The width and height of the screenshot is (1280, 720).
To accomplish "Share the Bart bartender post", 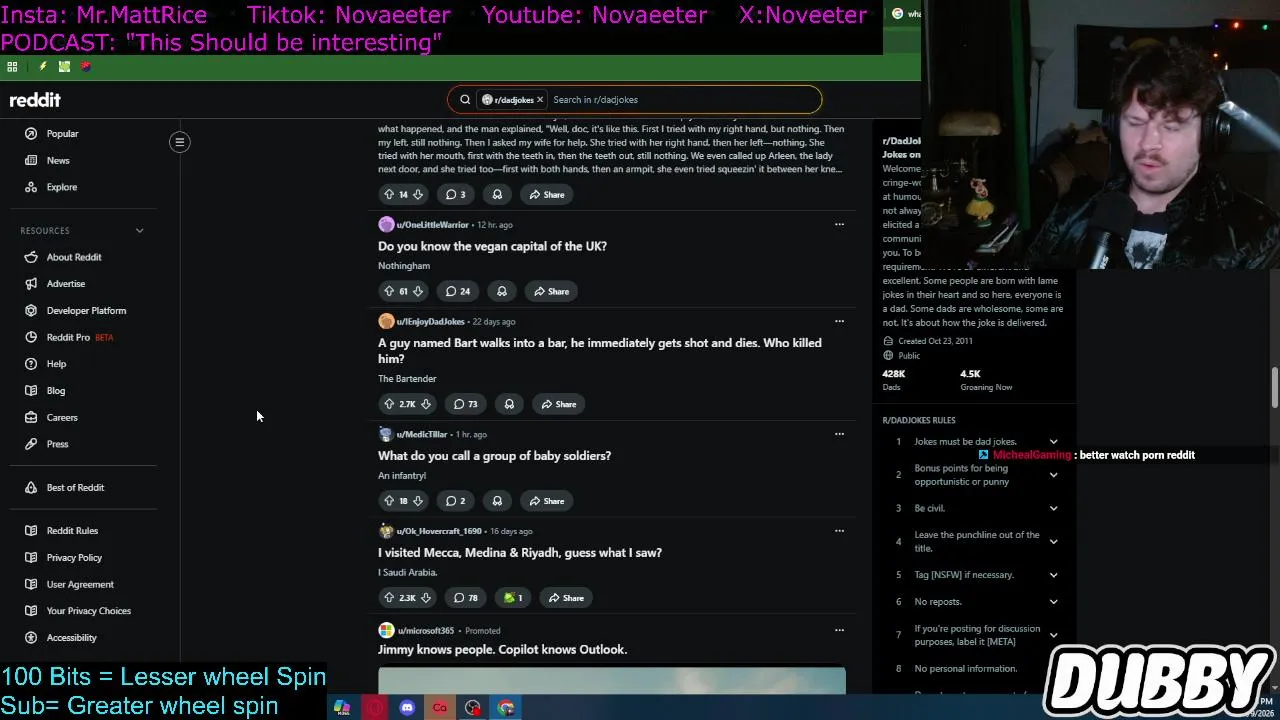I will (559, 404).
